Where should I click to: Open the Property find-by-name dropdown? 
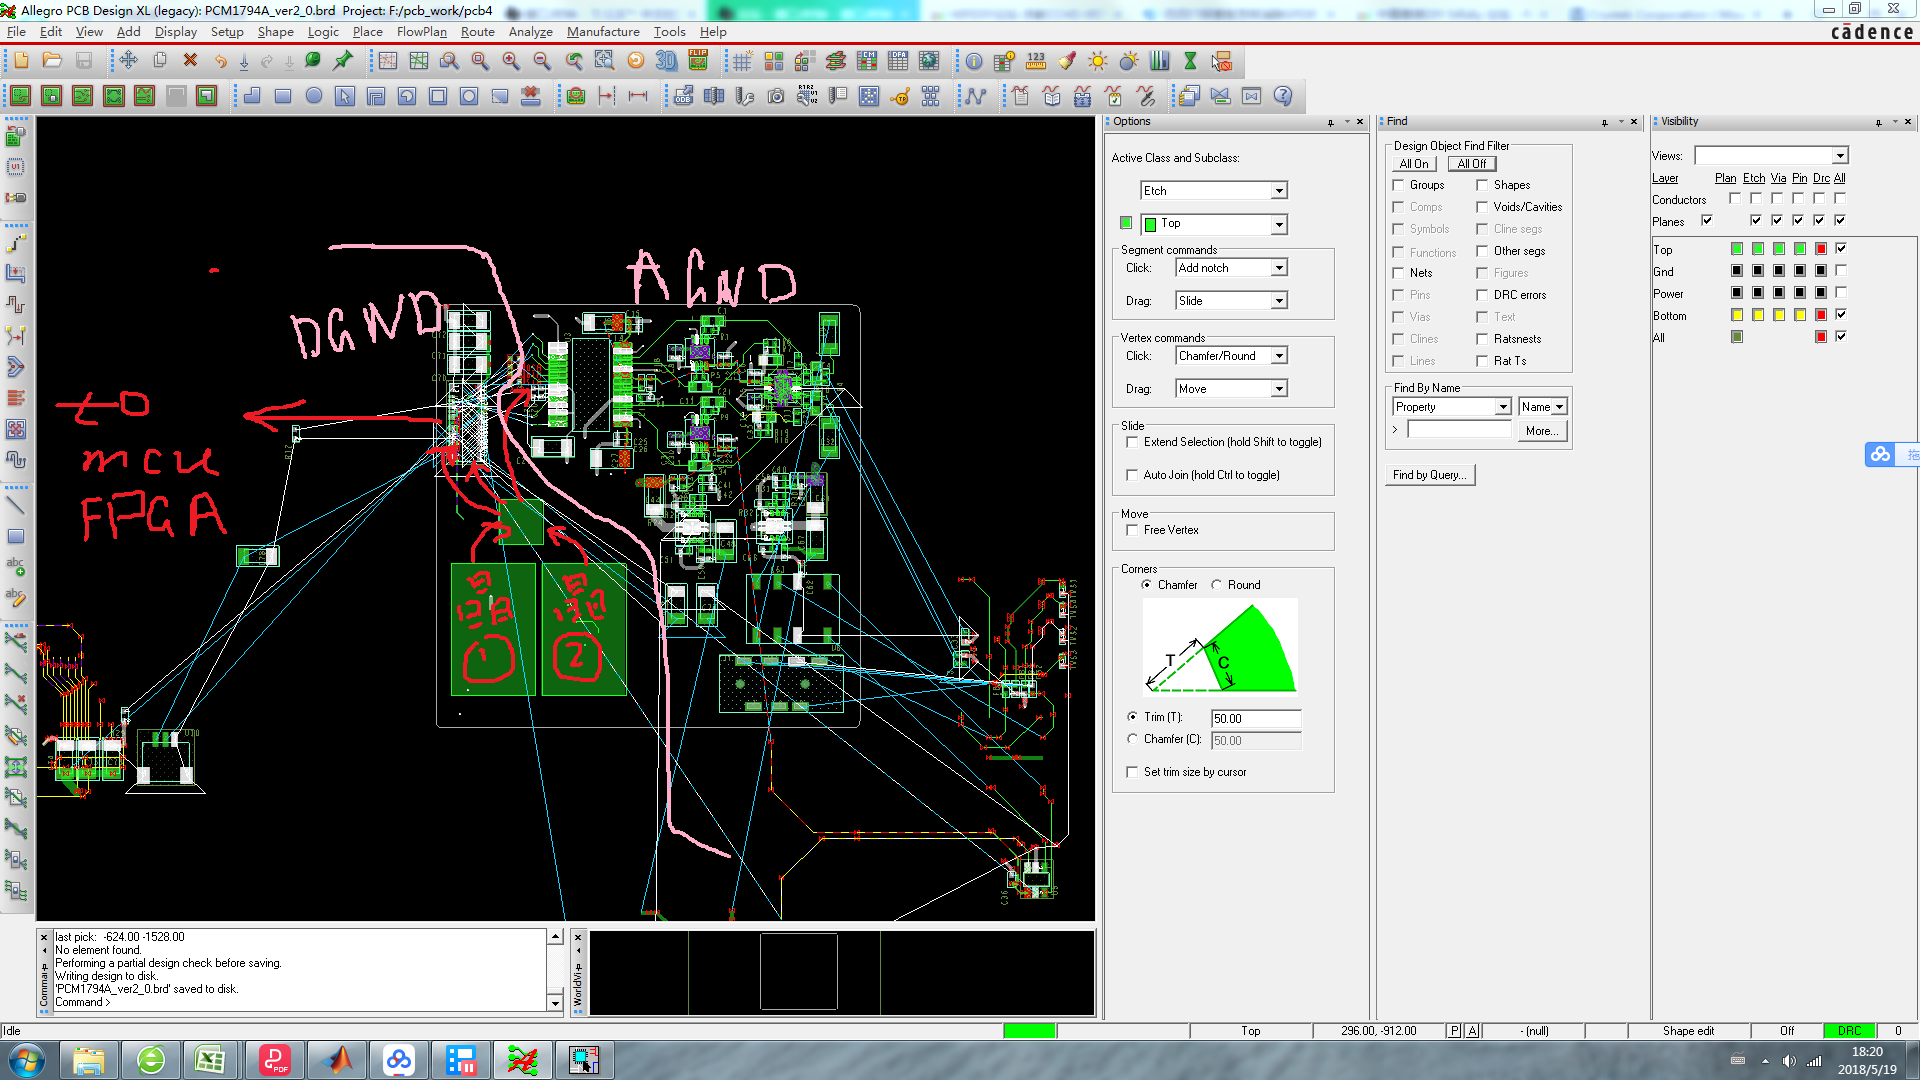[x=1502, y=407]
